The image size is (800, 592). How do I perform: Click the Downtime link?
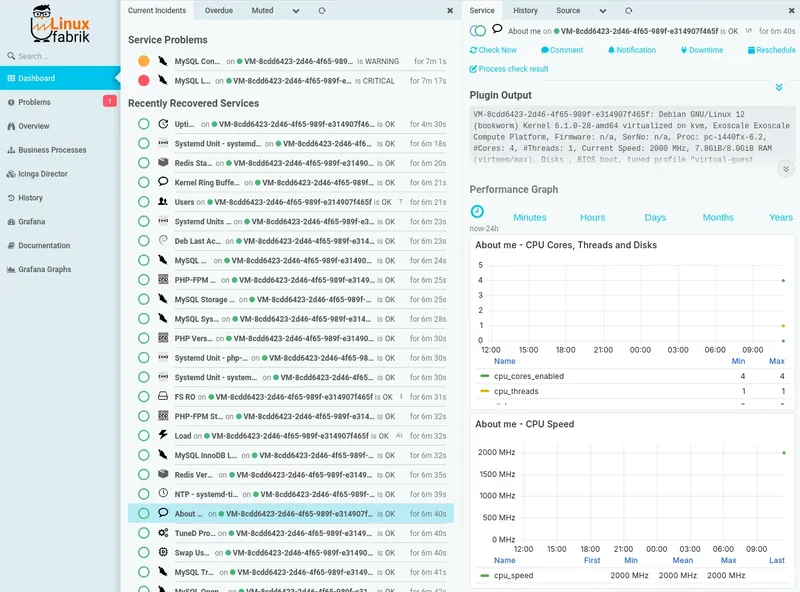(702, 50)
